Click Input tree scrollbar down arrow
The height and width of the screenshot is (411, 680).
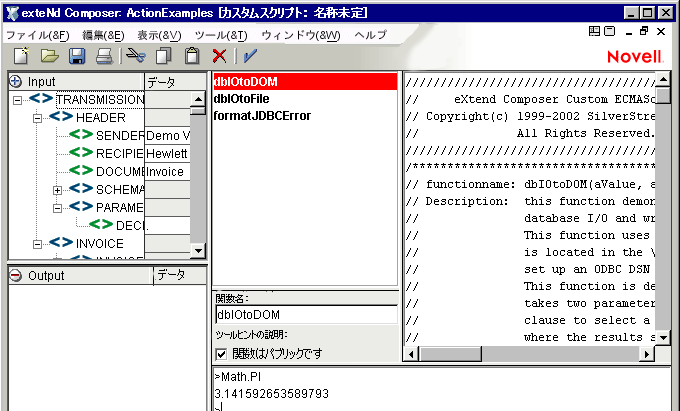tap(198, 251)
